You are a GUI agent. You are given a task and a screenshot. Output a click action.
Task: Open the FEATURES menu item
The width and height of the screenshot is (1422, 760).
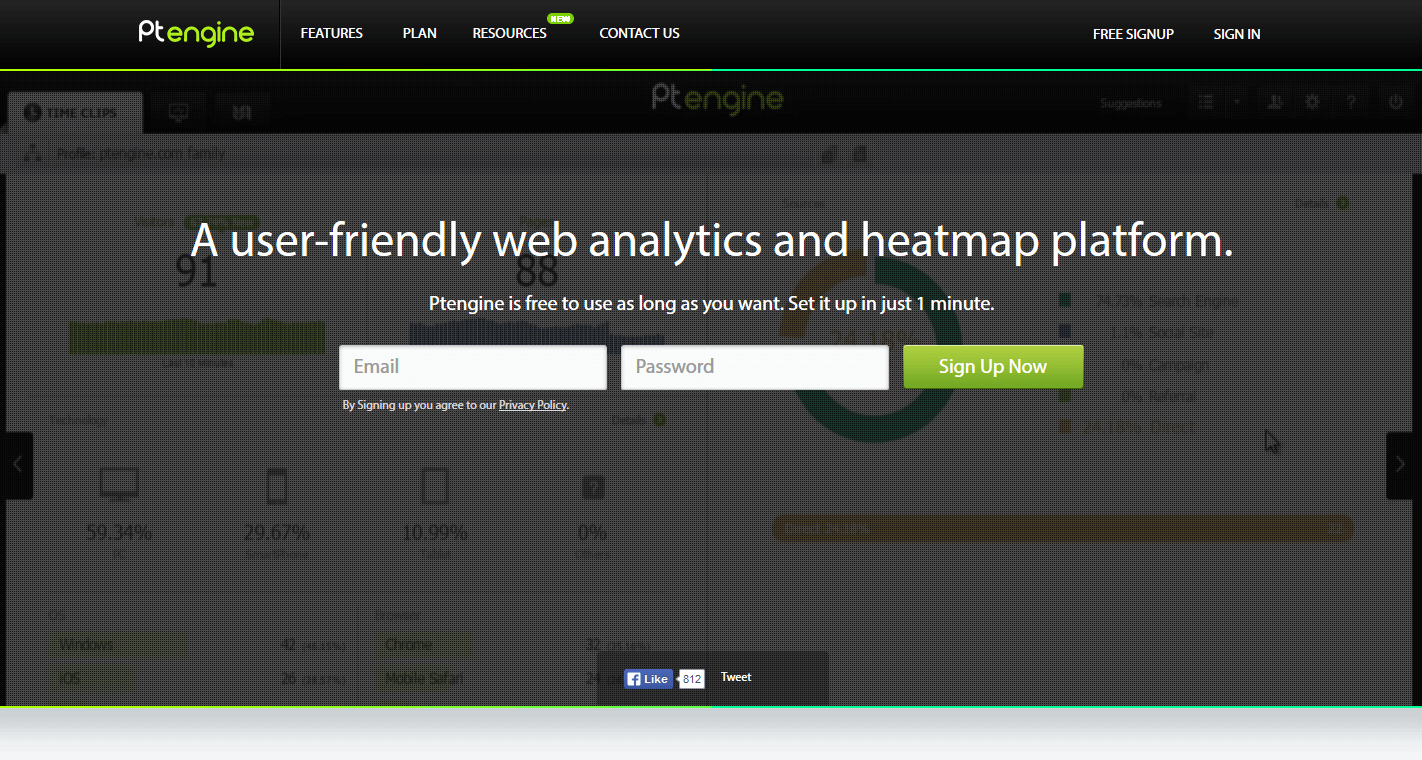click(331, 33)
